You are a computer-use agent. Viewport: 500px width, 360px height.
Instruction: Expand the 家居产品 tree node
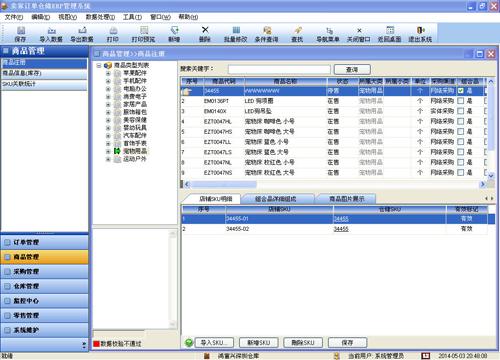[x=108, y=104]
